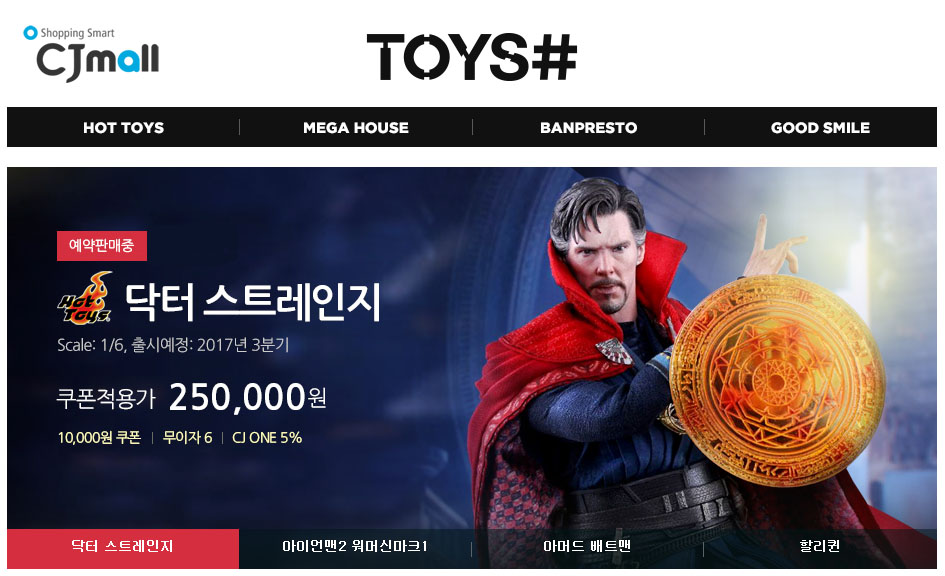This screenshot has height=576, width=945.
Task: Switch to the 할리퀸 tab
Action: click(x=820, y=546)
